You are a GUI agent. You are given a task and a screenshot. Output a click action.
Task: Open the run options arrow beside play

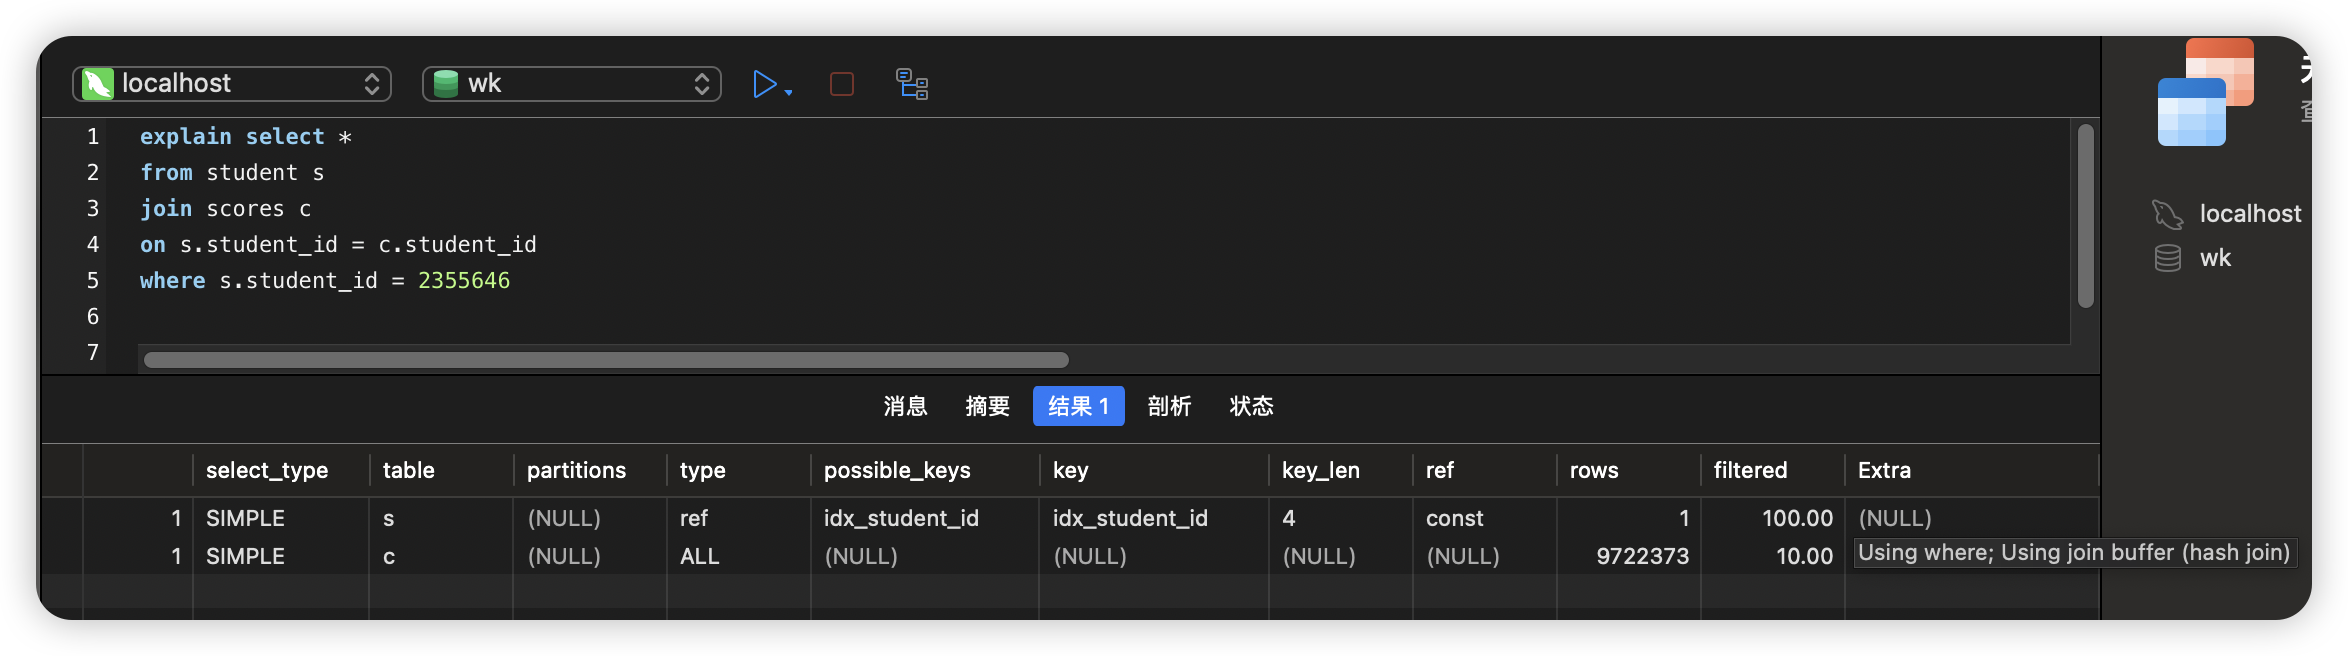pyautogui.click(x=789, y=92)
